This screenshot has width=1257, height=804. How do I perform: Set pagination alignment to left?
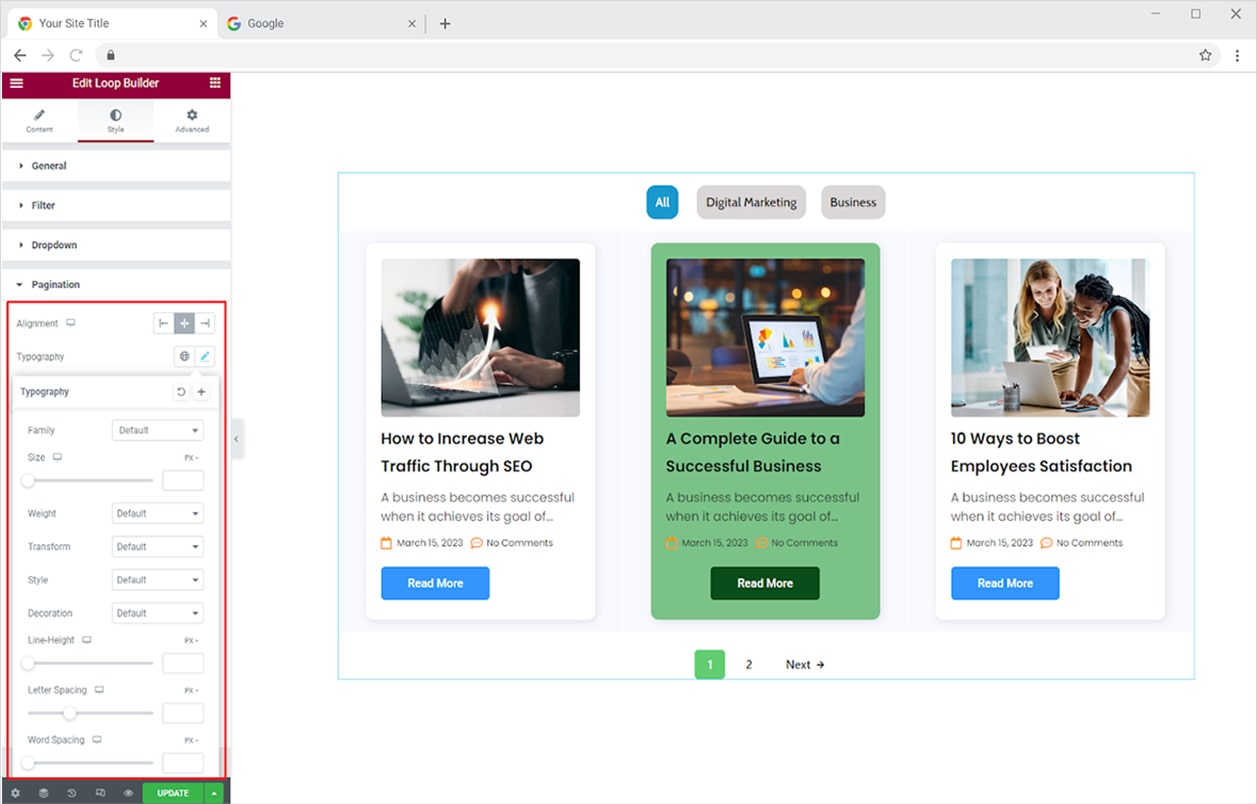(163, 323)
